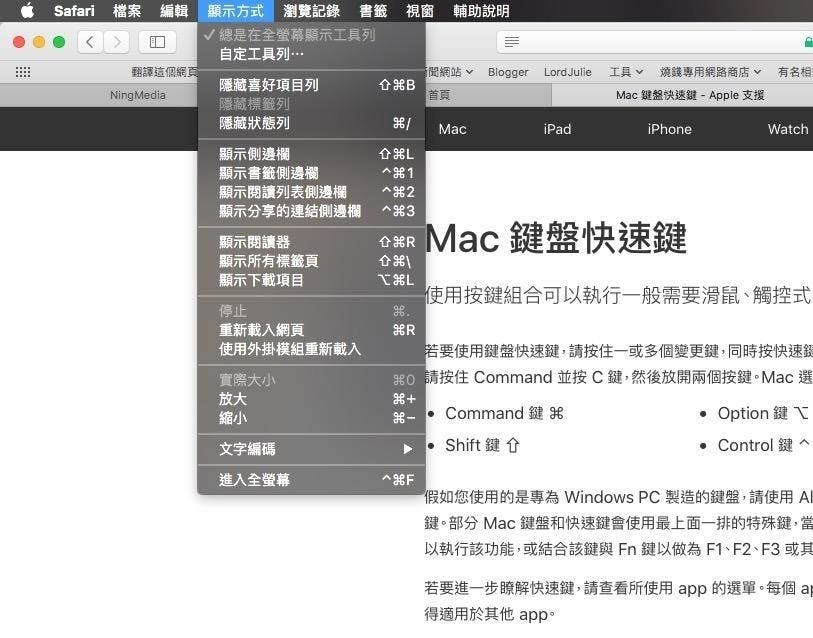813x638 pixels.
Task: Choose 顯示側邊欄 menu item
Action: [312, 154]
